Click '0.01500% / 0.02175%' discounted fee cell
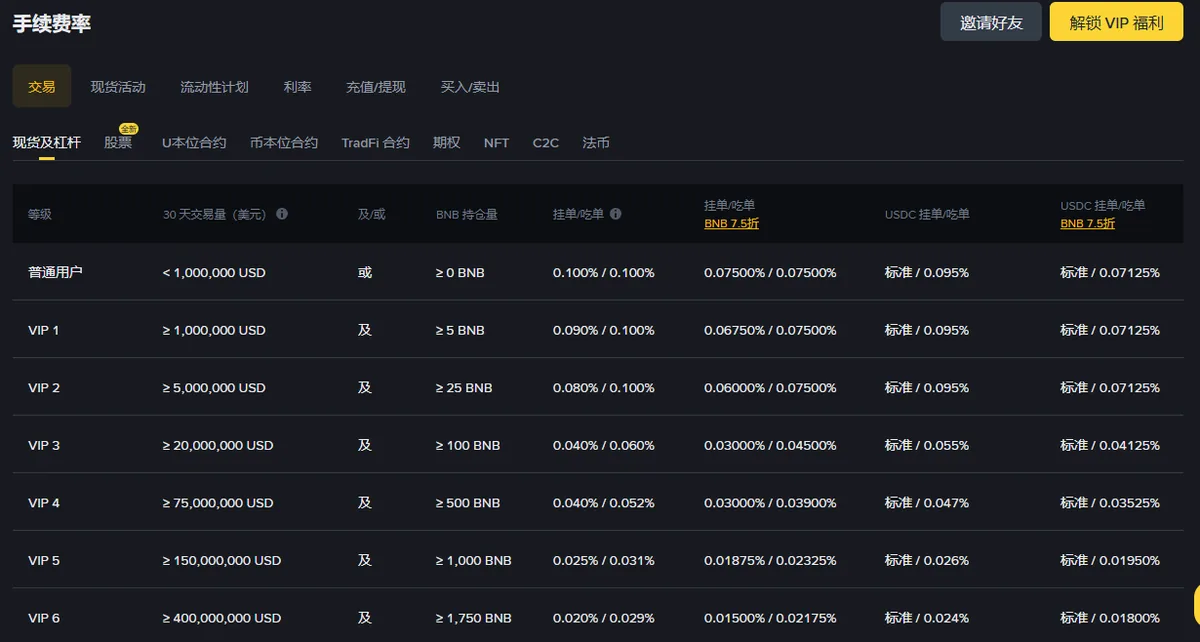This screenshot has width=1200, height=642. click(x=770, y=618)
